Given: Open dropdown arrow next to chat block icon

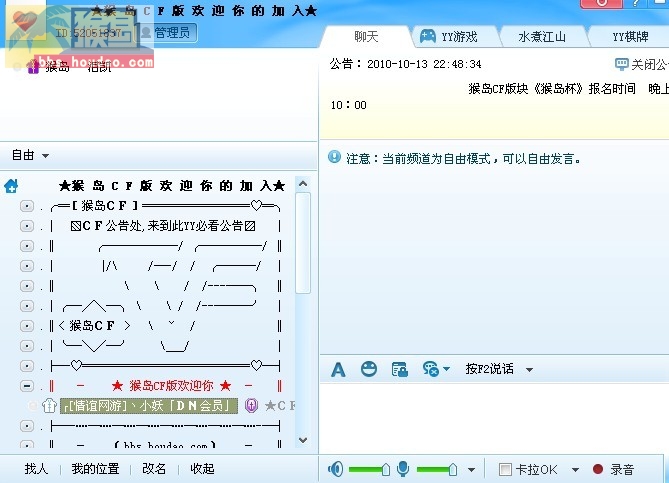Looking at the screenshot, I should [446, 369].
